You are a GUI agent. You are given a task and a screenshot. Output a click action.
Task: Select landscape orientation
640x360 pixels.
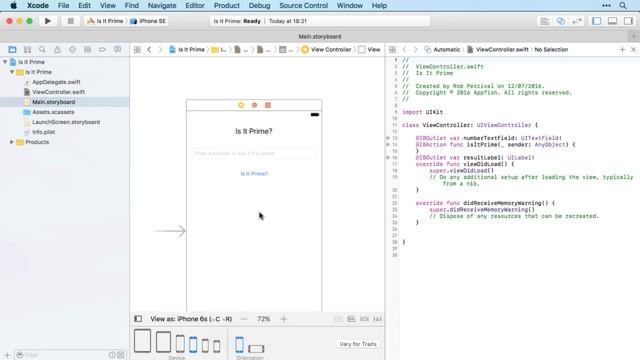[x=256, y=349]
